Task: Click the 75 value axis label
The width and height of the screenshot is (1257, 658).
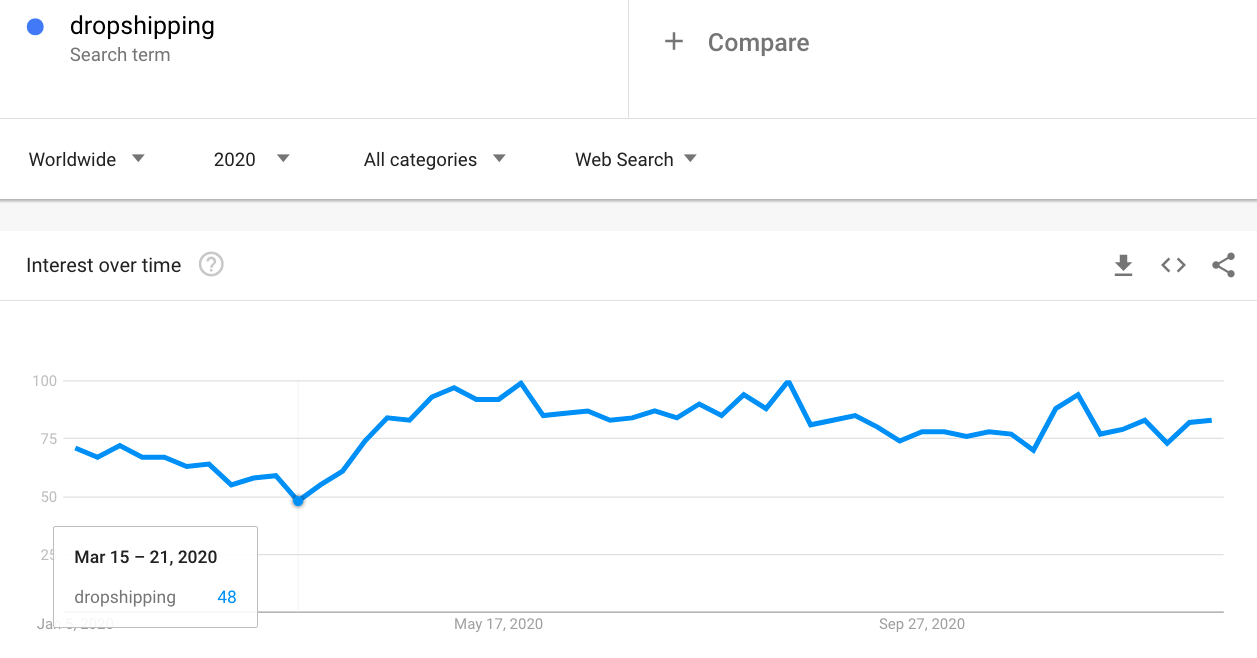Action: point(48,439)
